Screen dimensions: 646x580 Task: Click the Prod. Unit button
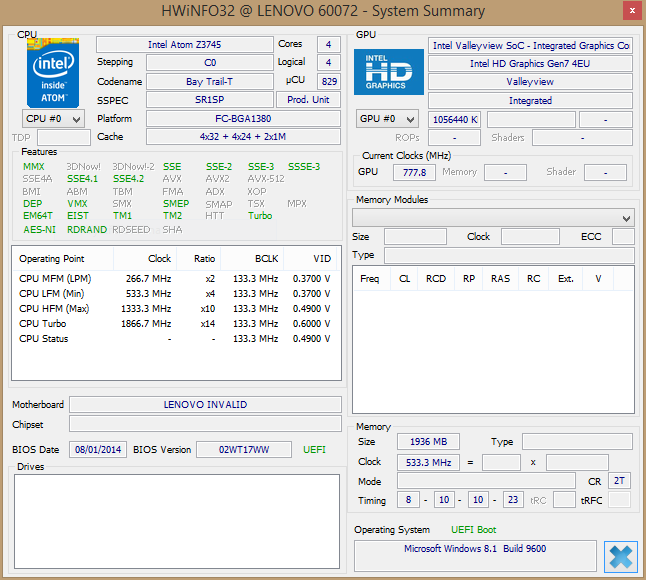pos(308,100)
